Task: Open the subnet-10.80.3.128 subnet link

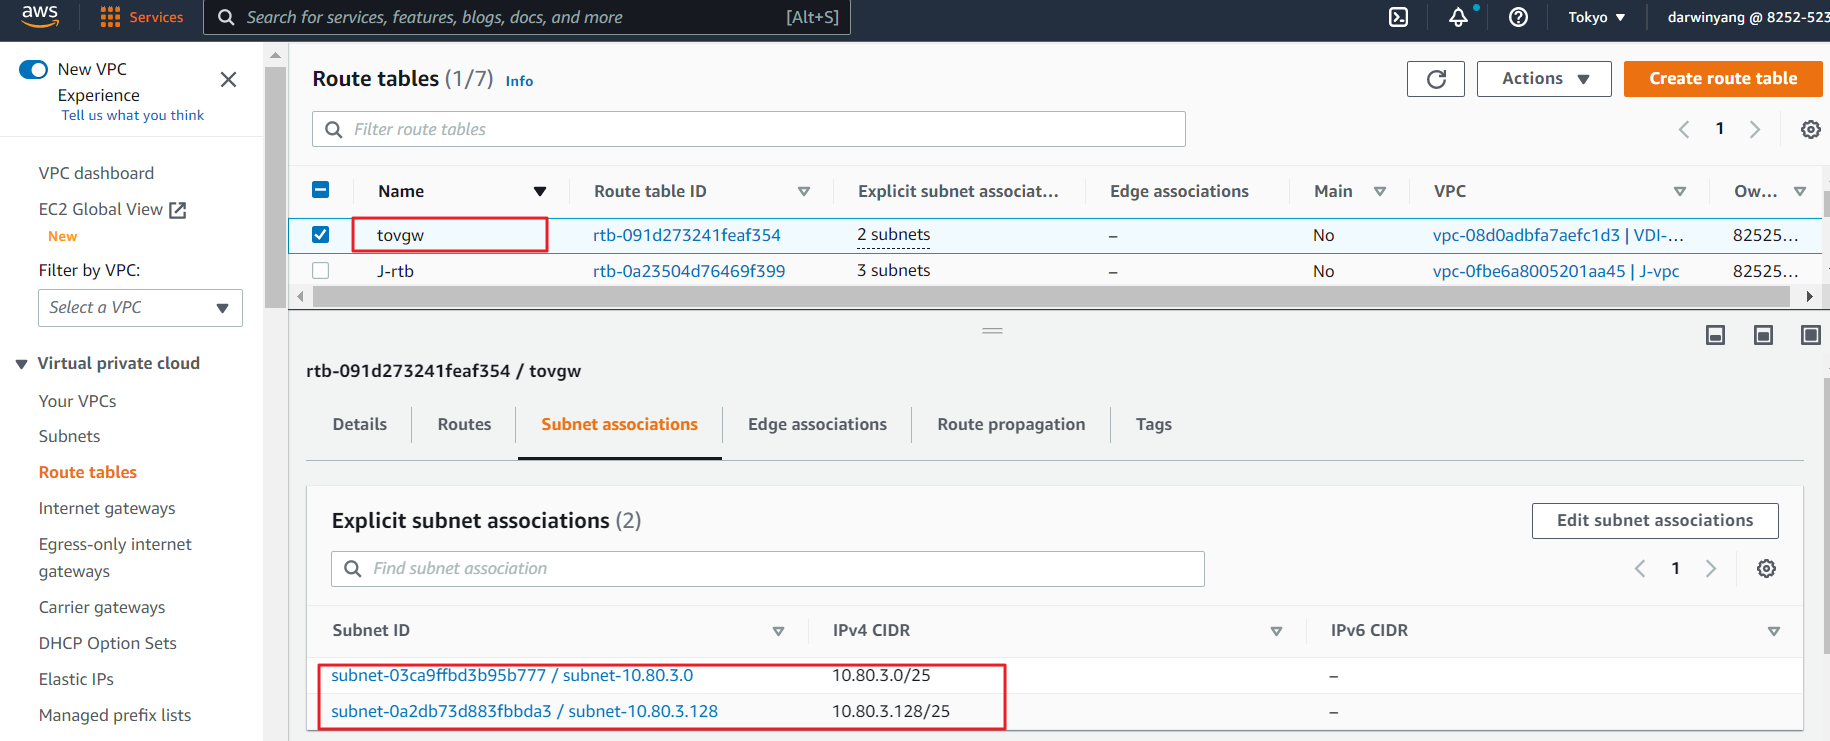Action: pos(524,711)
